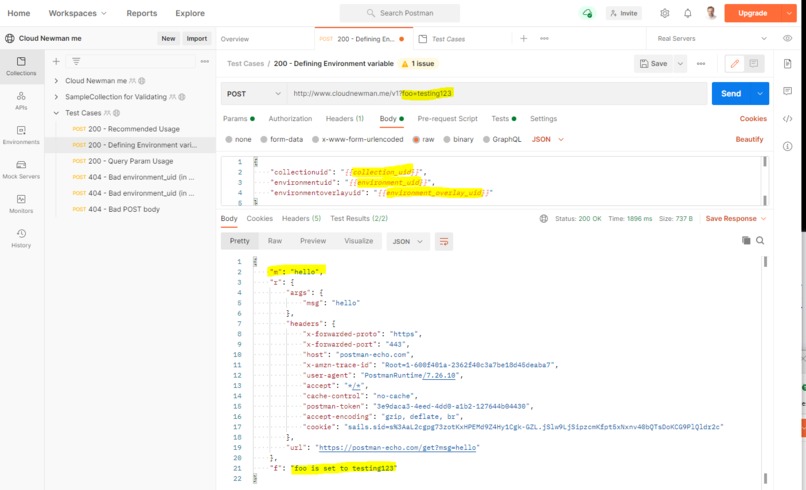
Task: Open the History sidebar icon
Action: (21, 238)
